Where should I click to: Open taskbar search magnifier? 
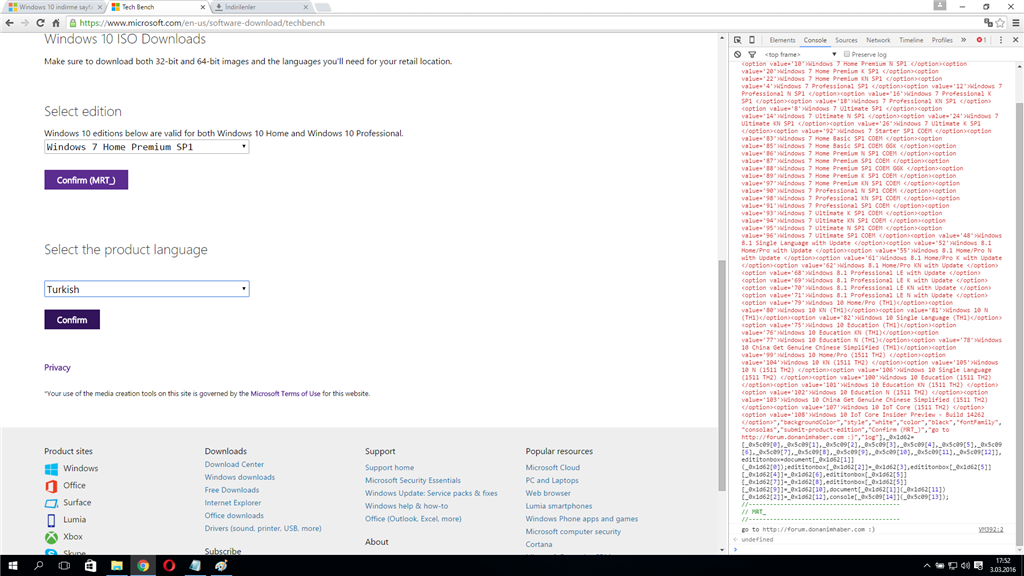tap(39, 566)
